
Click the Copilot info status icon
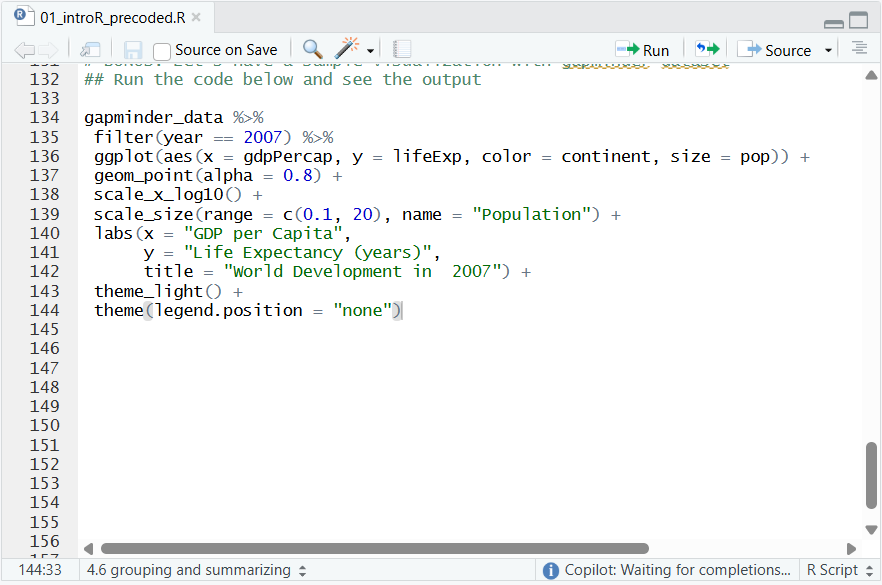550,570
